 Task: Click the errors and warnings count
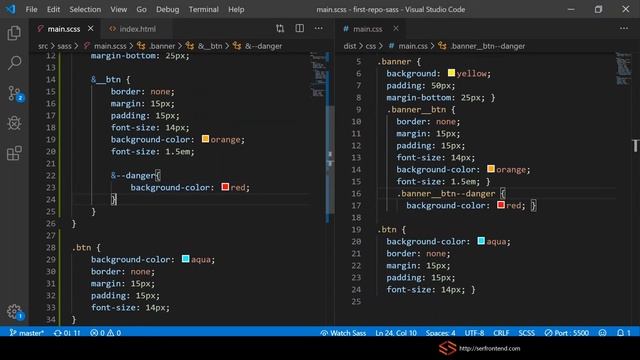[x=105, y=333]
